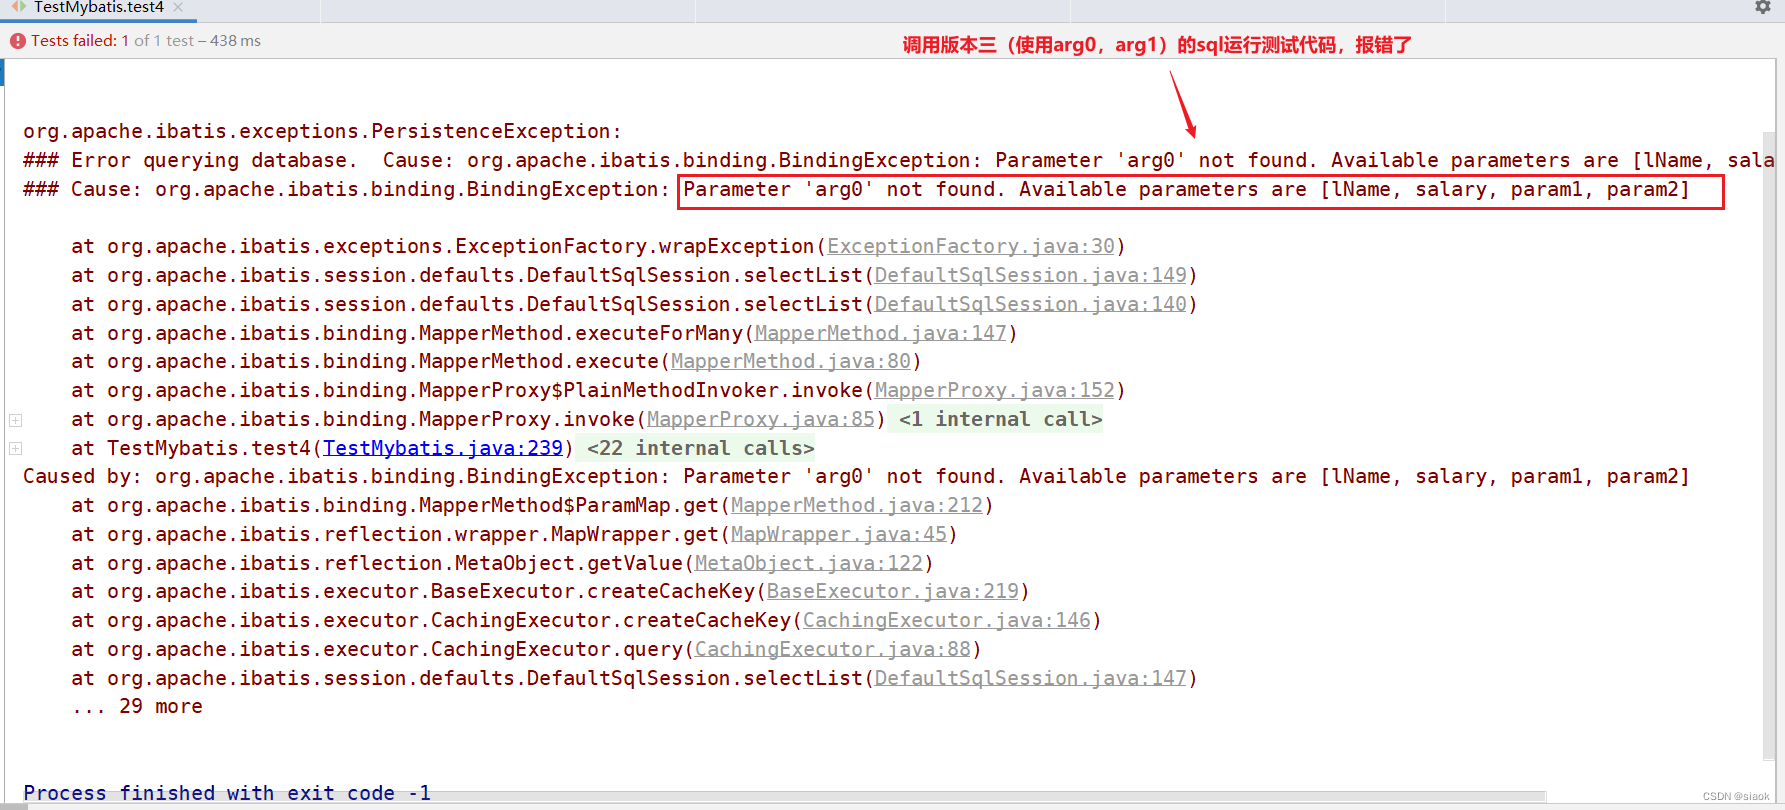Open MapperMethod.java:212 link

[x=857, y=506]
